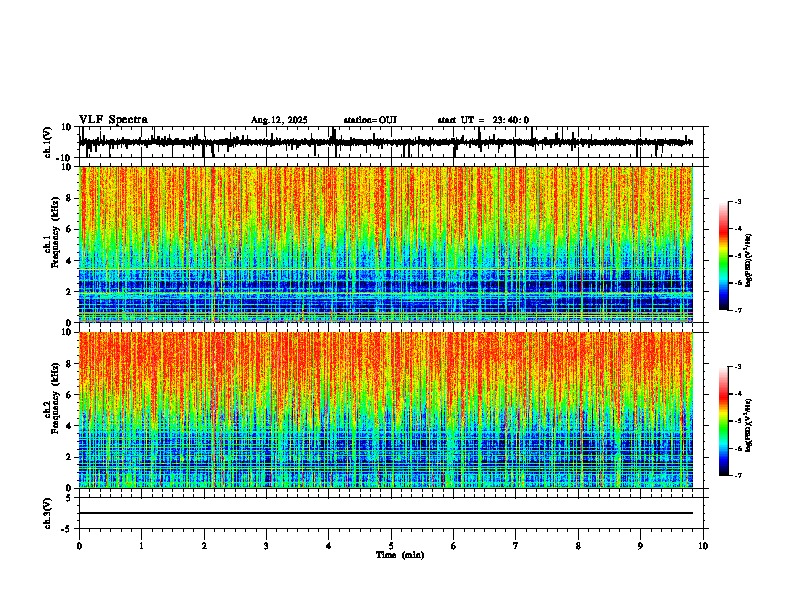Click the "5" tick of ch.3(V) axis

click(x=70, y=497)
